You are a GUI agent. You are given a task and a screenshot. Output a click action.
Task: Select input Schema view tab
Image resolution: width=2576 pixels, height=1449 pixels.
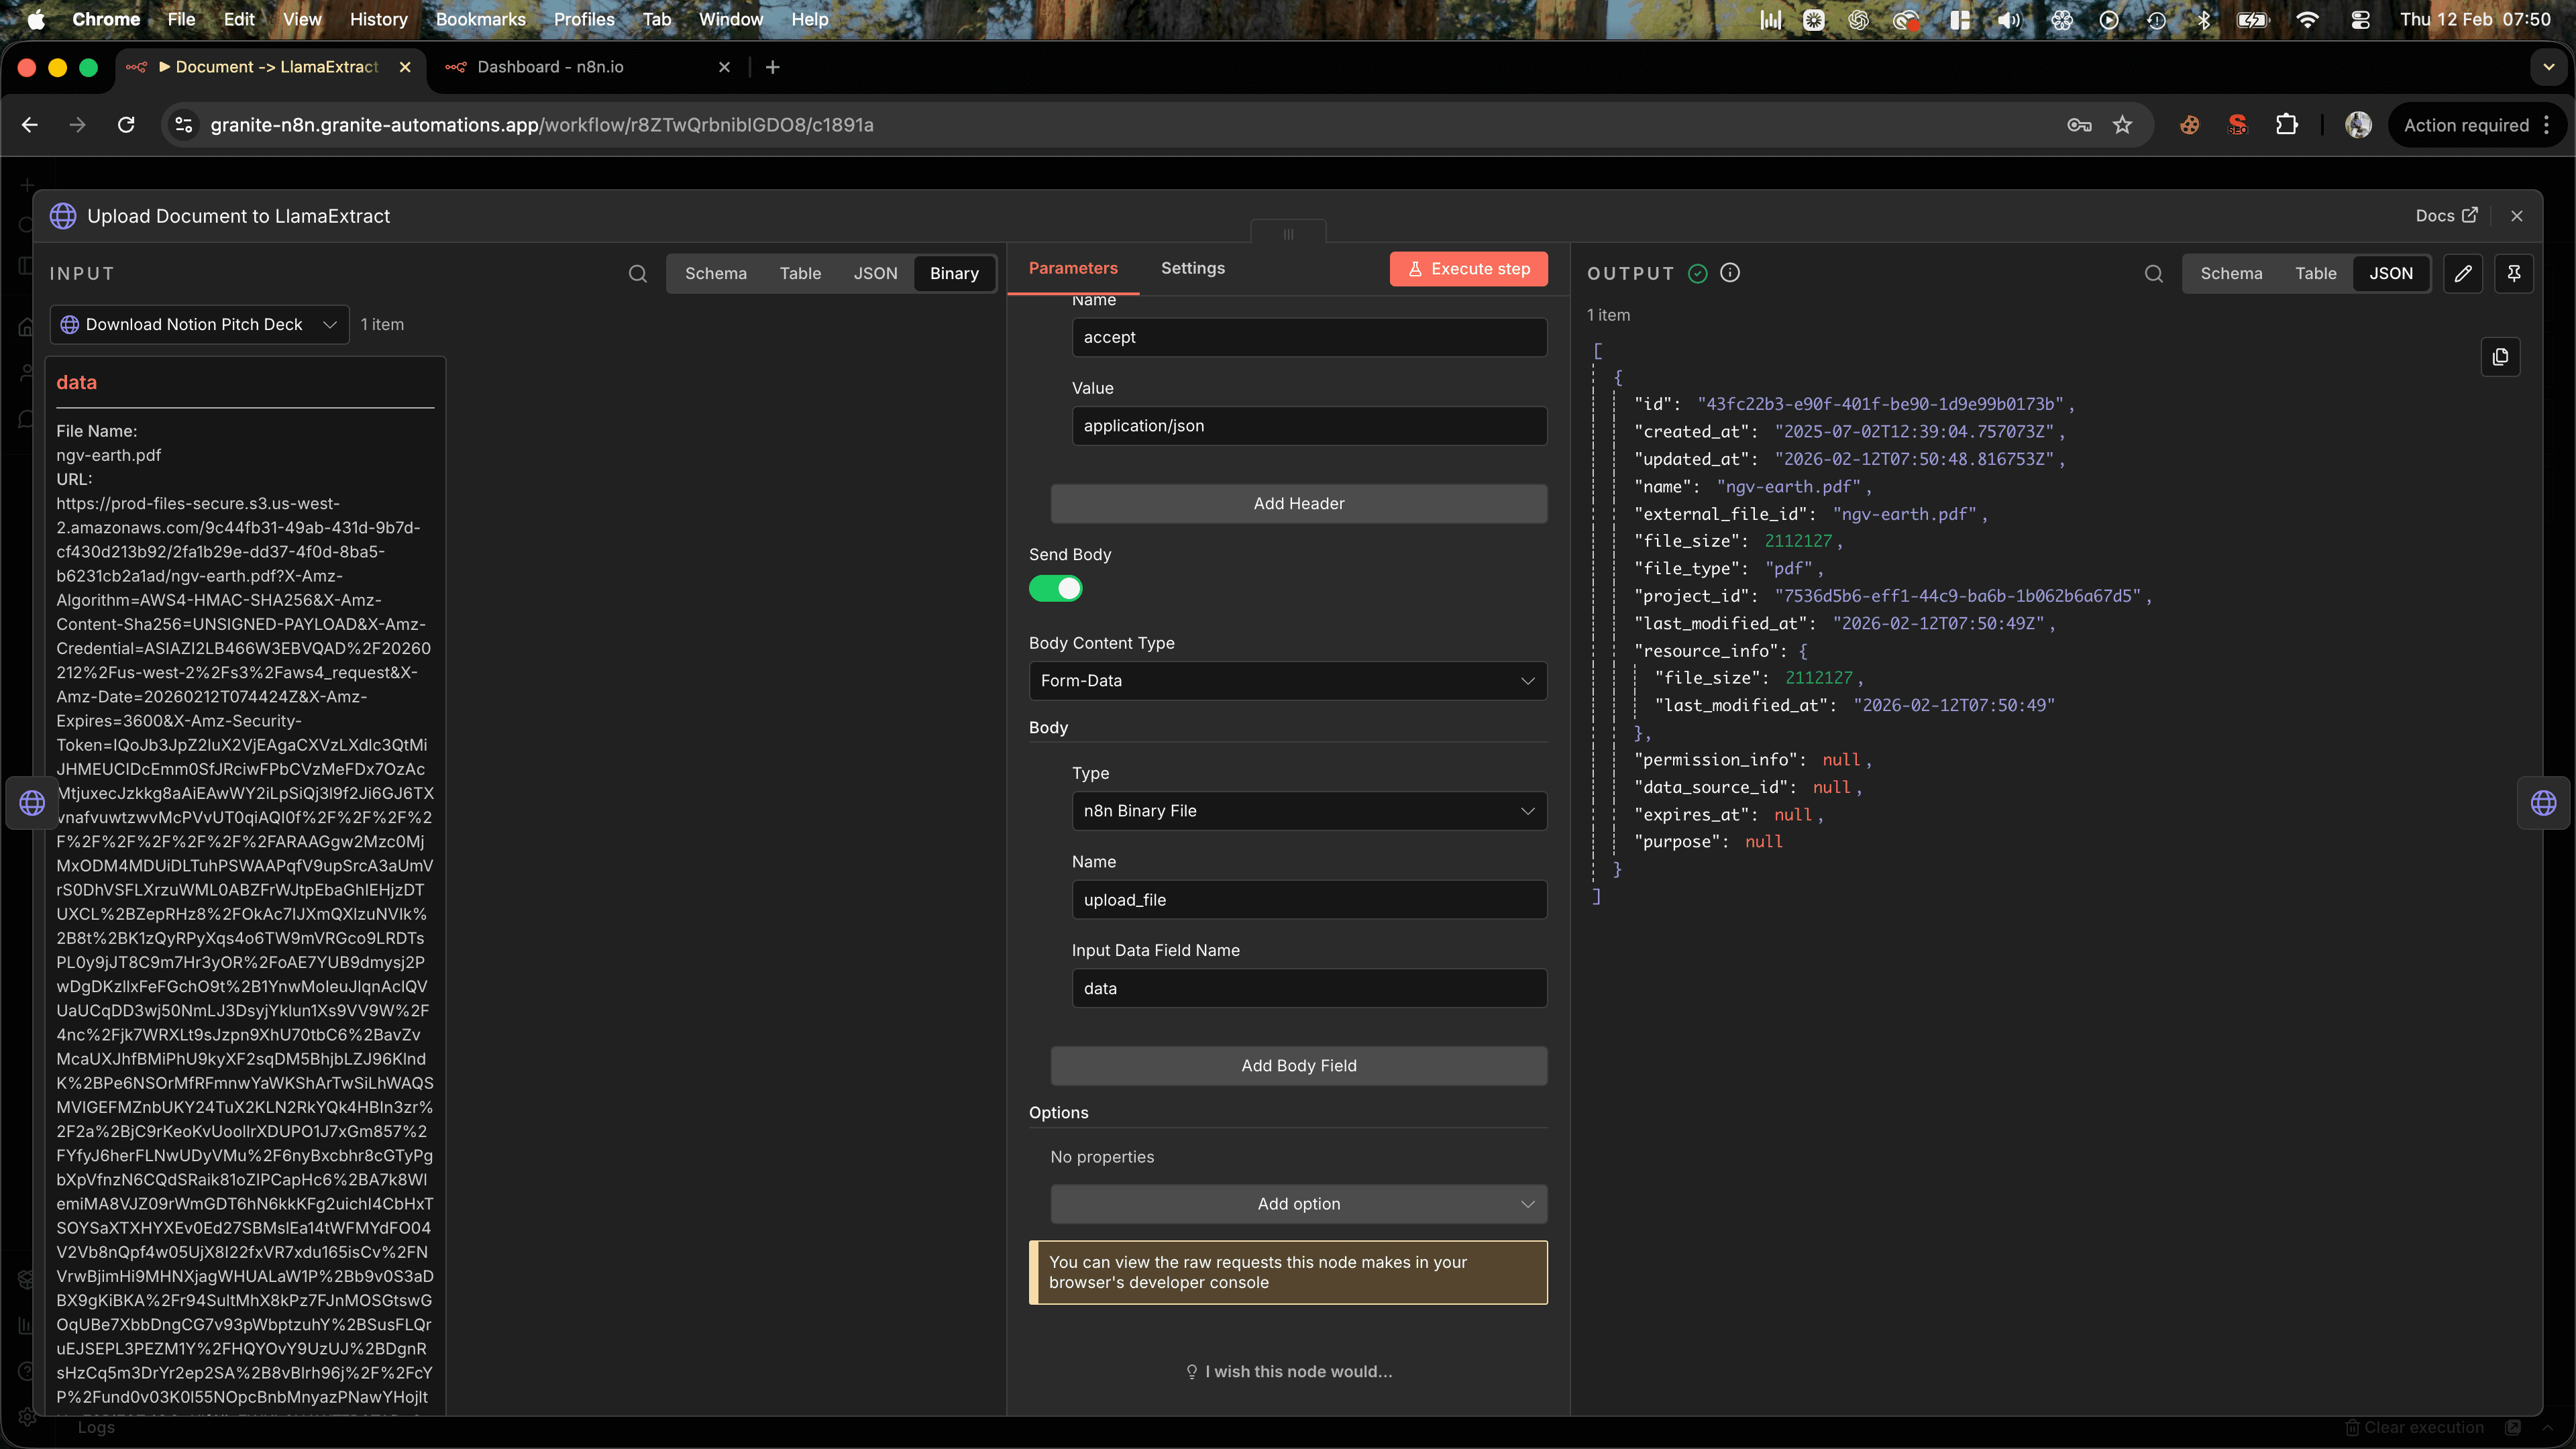pos(715,274)
